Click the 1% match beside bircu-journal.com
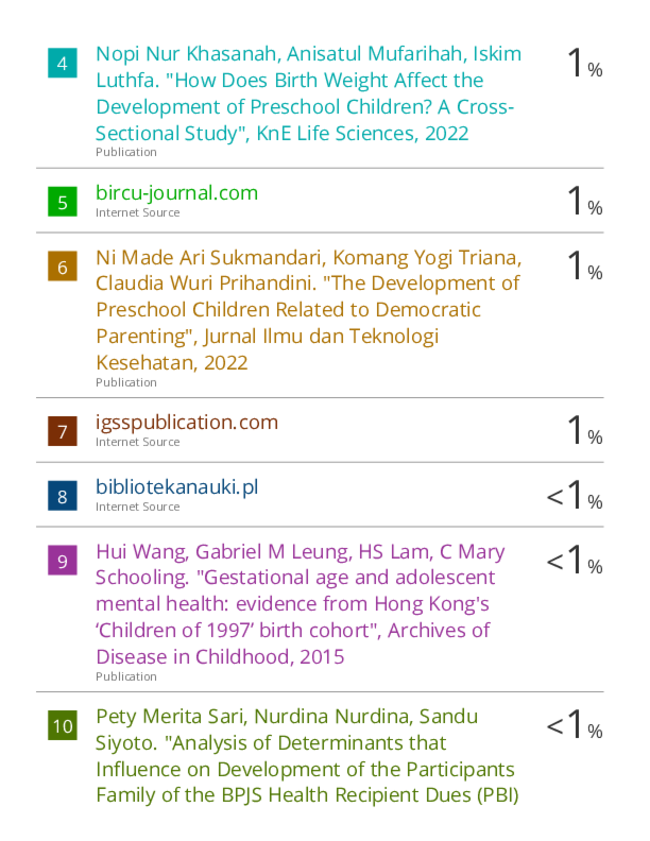The width and height of the screenshot is (650, 841). pos(585,201)
